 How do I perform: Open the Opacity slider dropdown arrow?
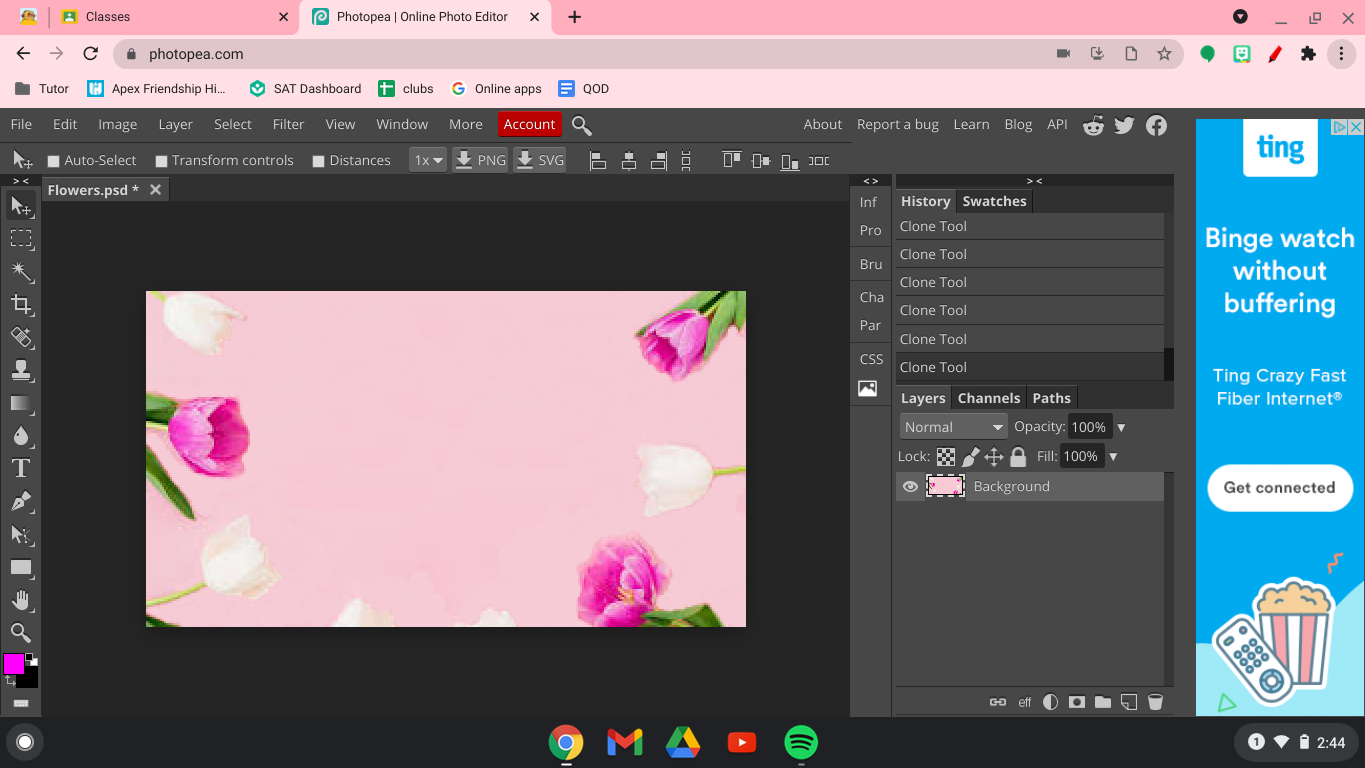click(x=1121, y=427)
